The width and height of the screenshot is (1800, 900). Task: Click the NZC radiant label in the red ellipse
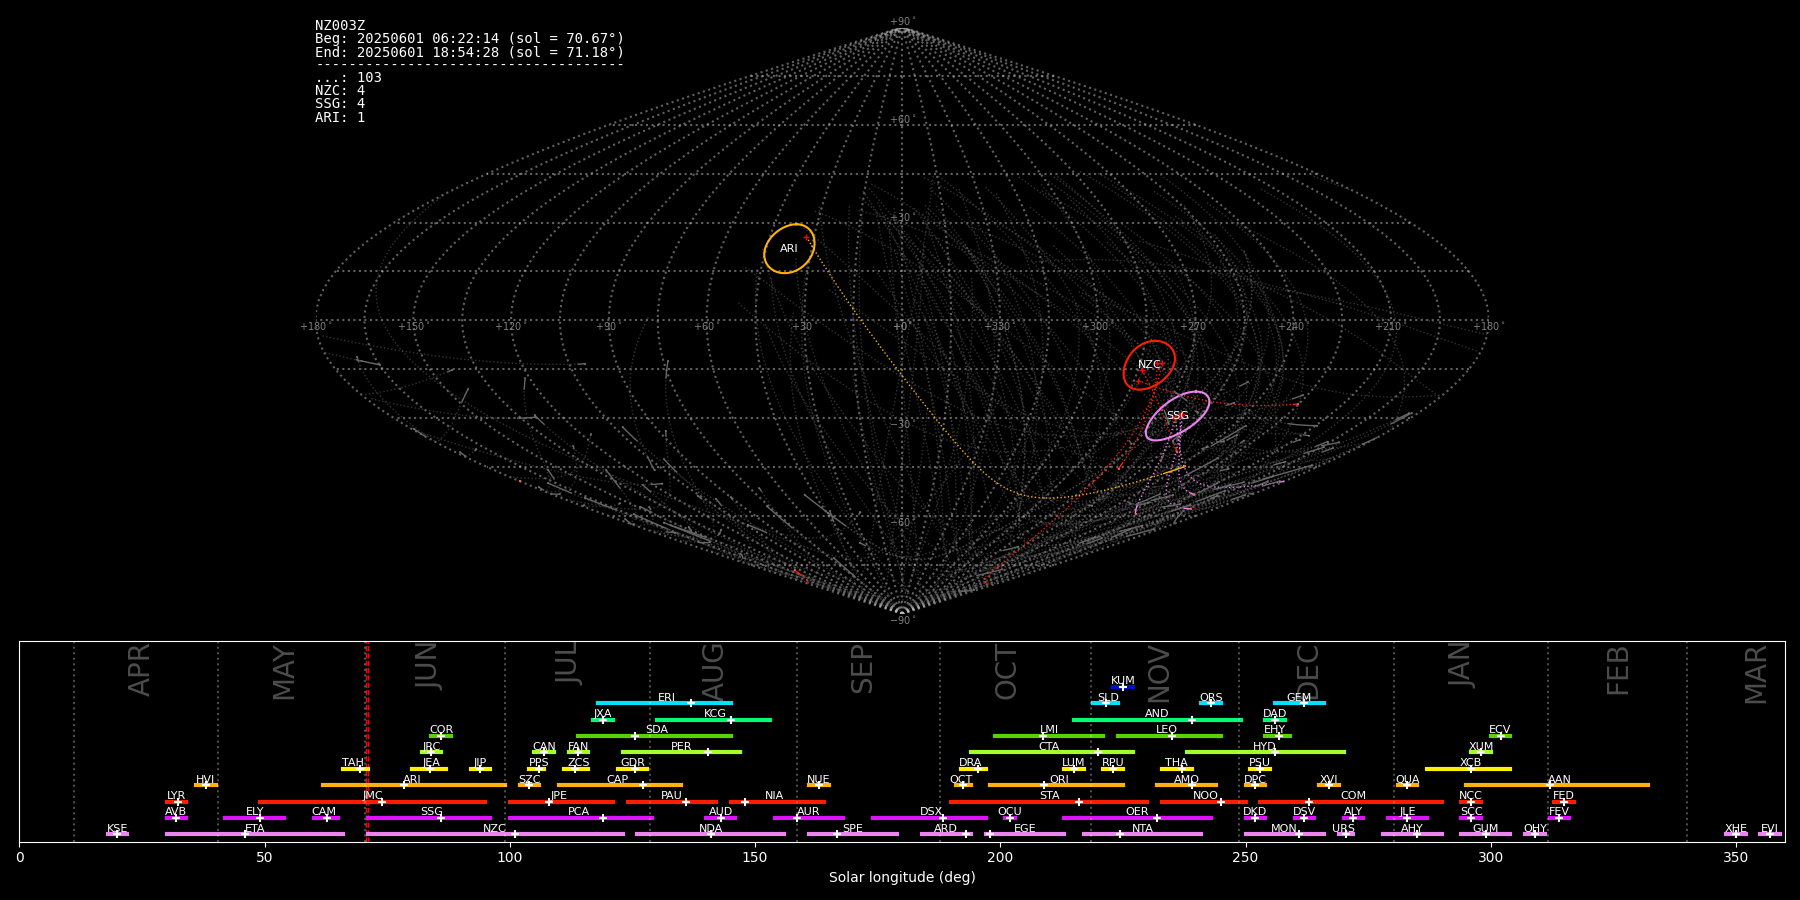(1149, 365)
